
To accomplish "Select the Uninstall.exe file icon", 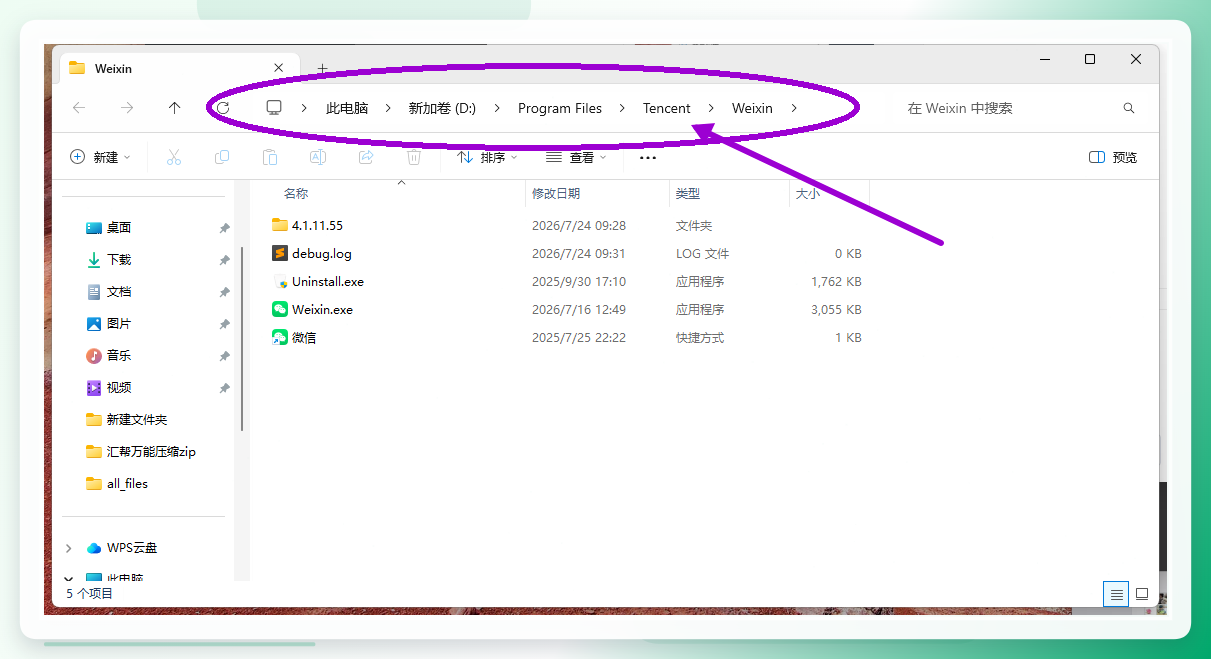I will (x=280, y=281).
